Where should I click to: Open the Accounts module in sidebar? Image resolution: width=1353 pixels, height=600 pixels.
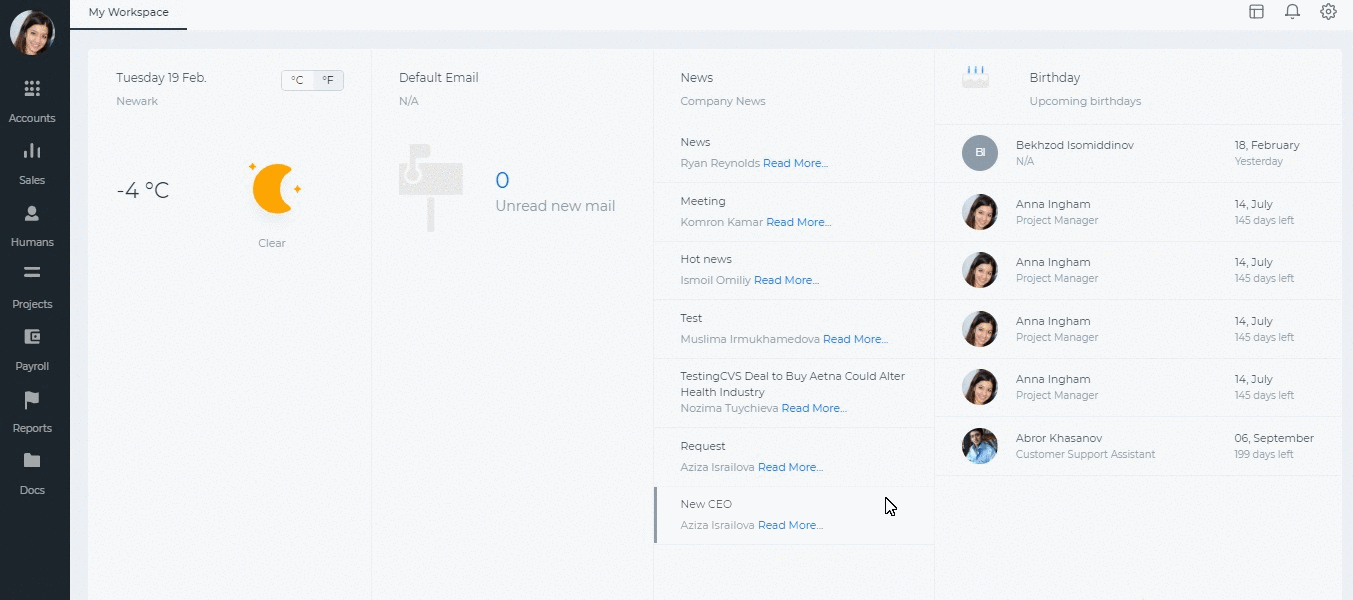coord(32,101)
